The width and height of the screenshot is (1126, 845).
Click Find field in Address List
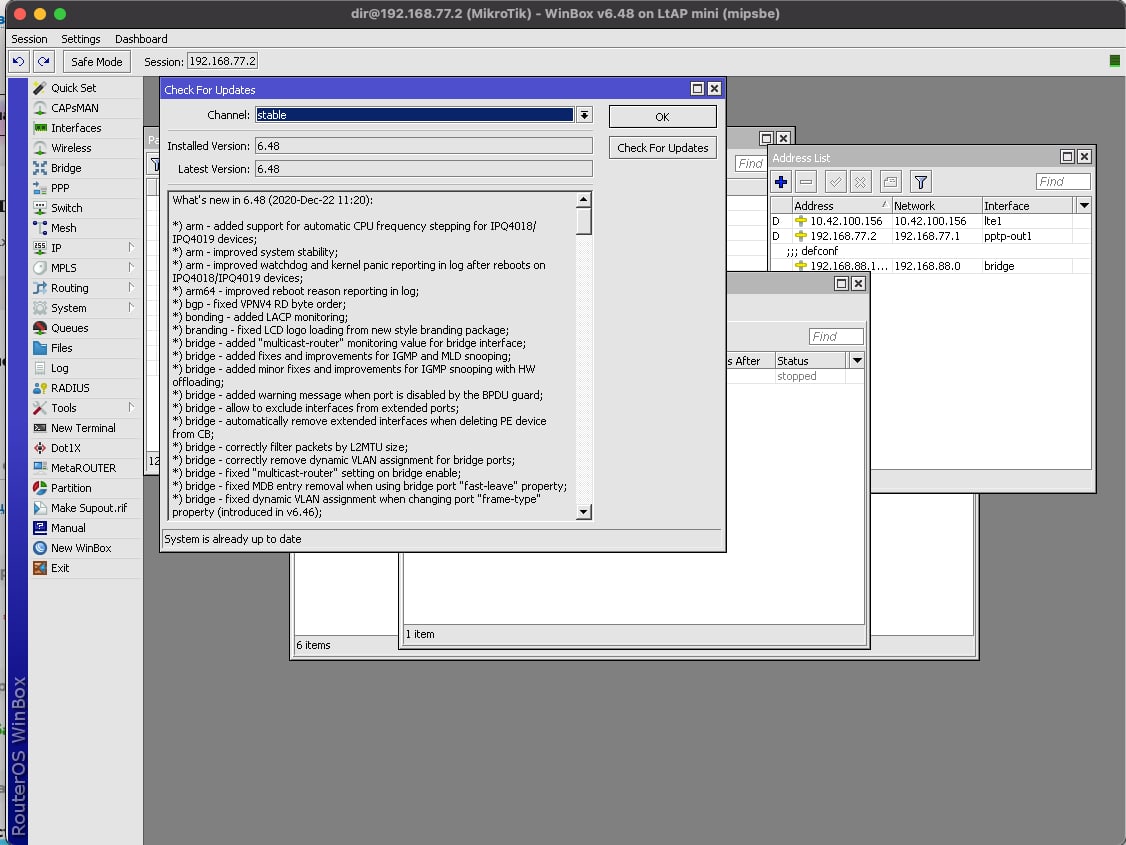[x=1063, y=182]
